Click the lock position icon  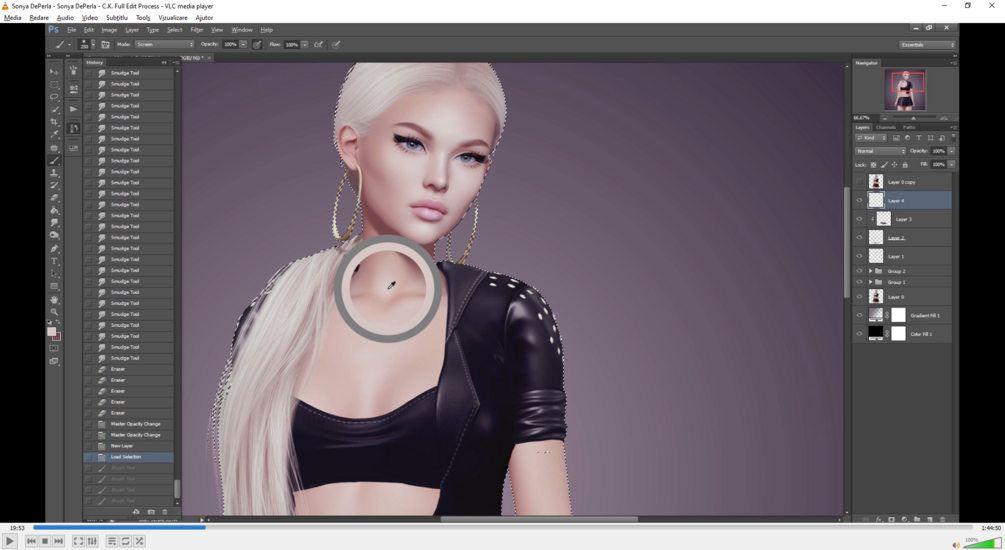point(894,165)
